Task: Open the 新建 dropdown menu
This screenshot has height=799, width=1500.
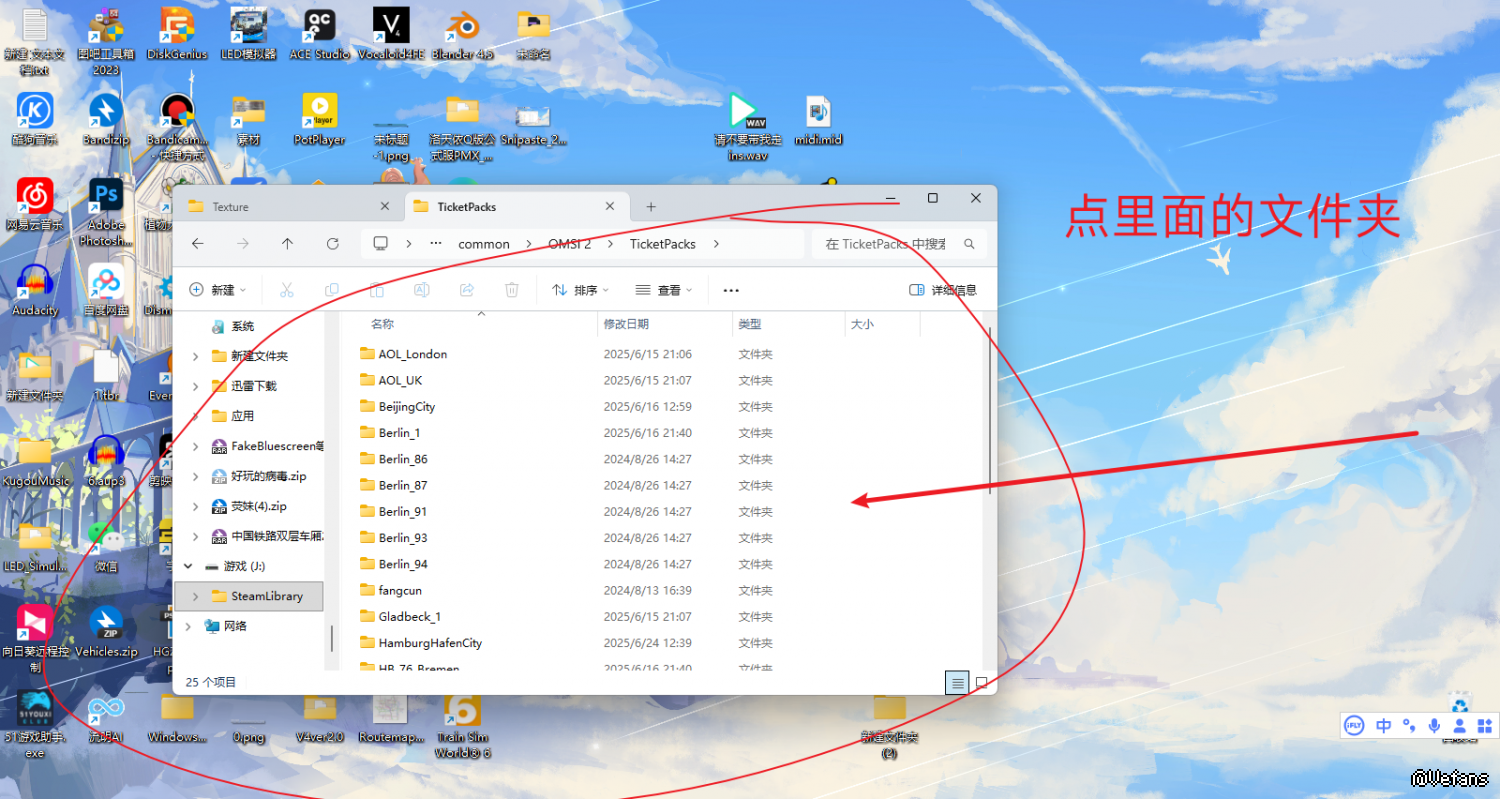Action: (218, 290)
